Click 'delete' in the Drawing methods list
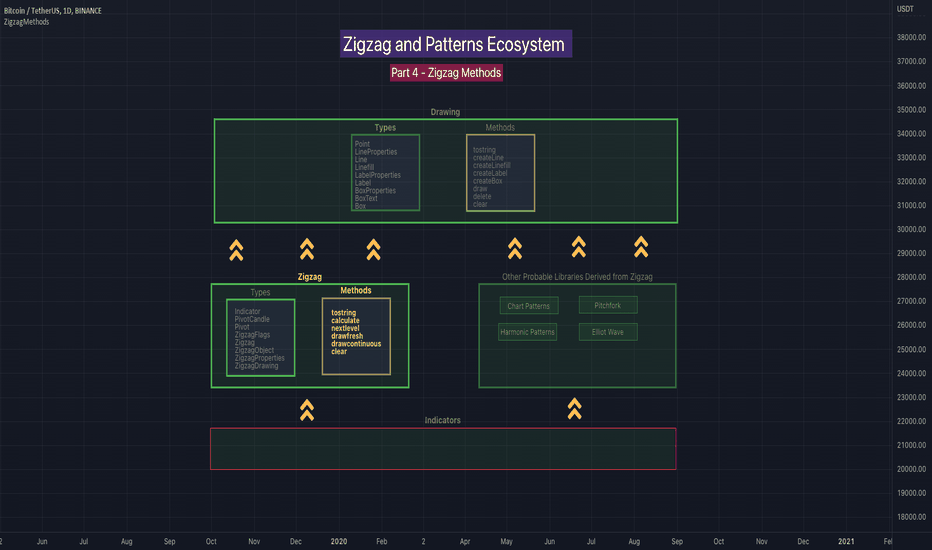 (482, 197)
